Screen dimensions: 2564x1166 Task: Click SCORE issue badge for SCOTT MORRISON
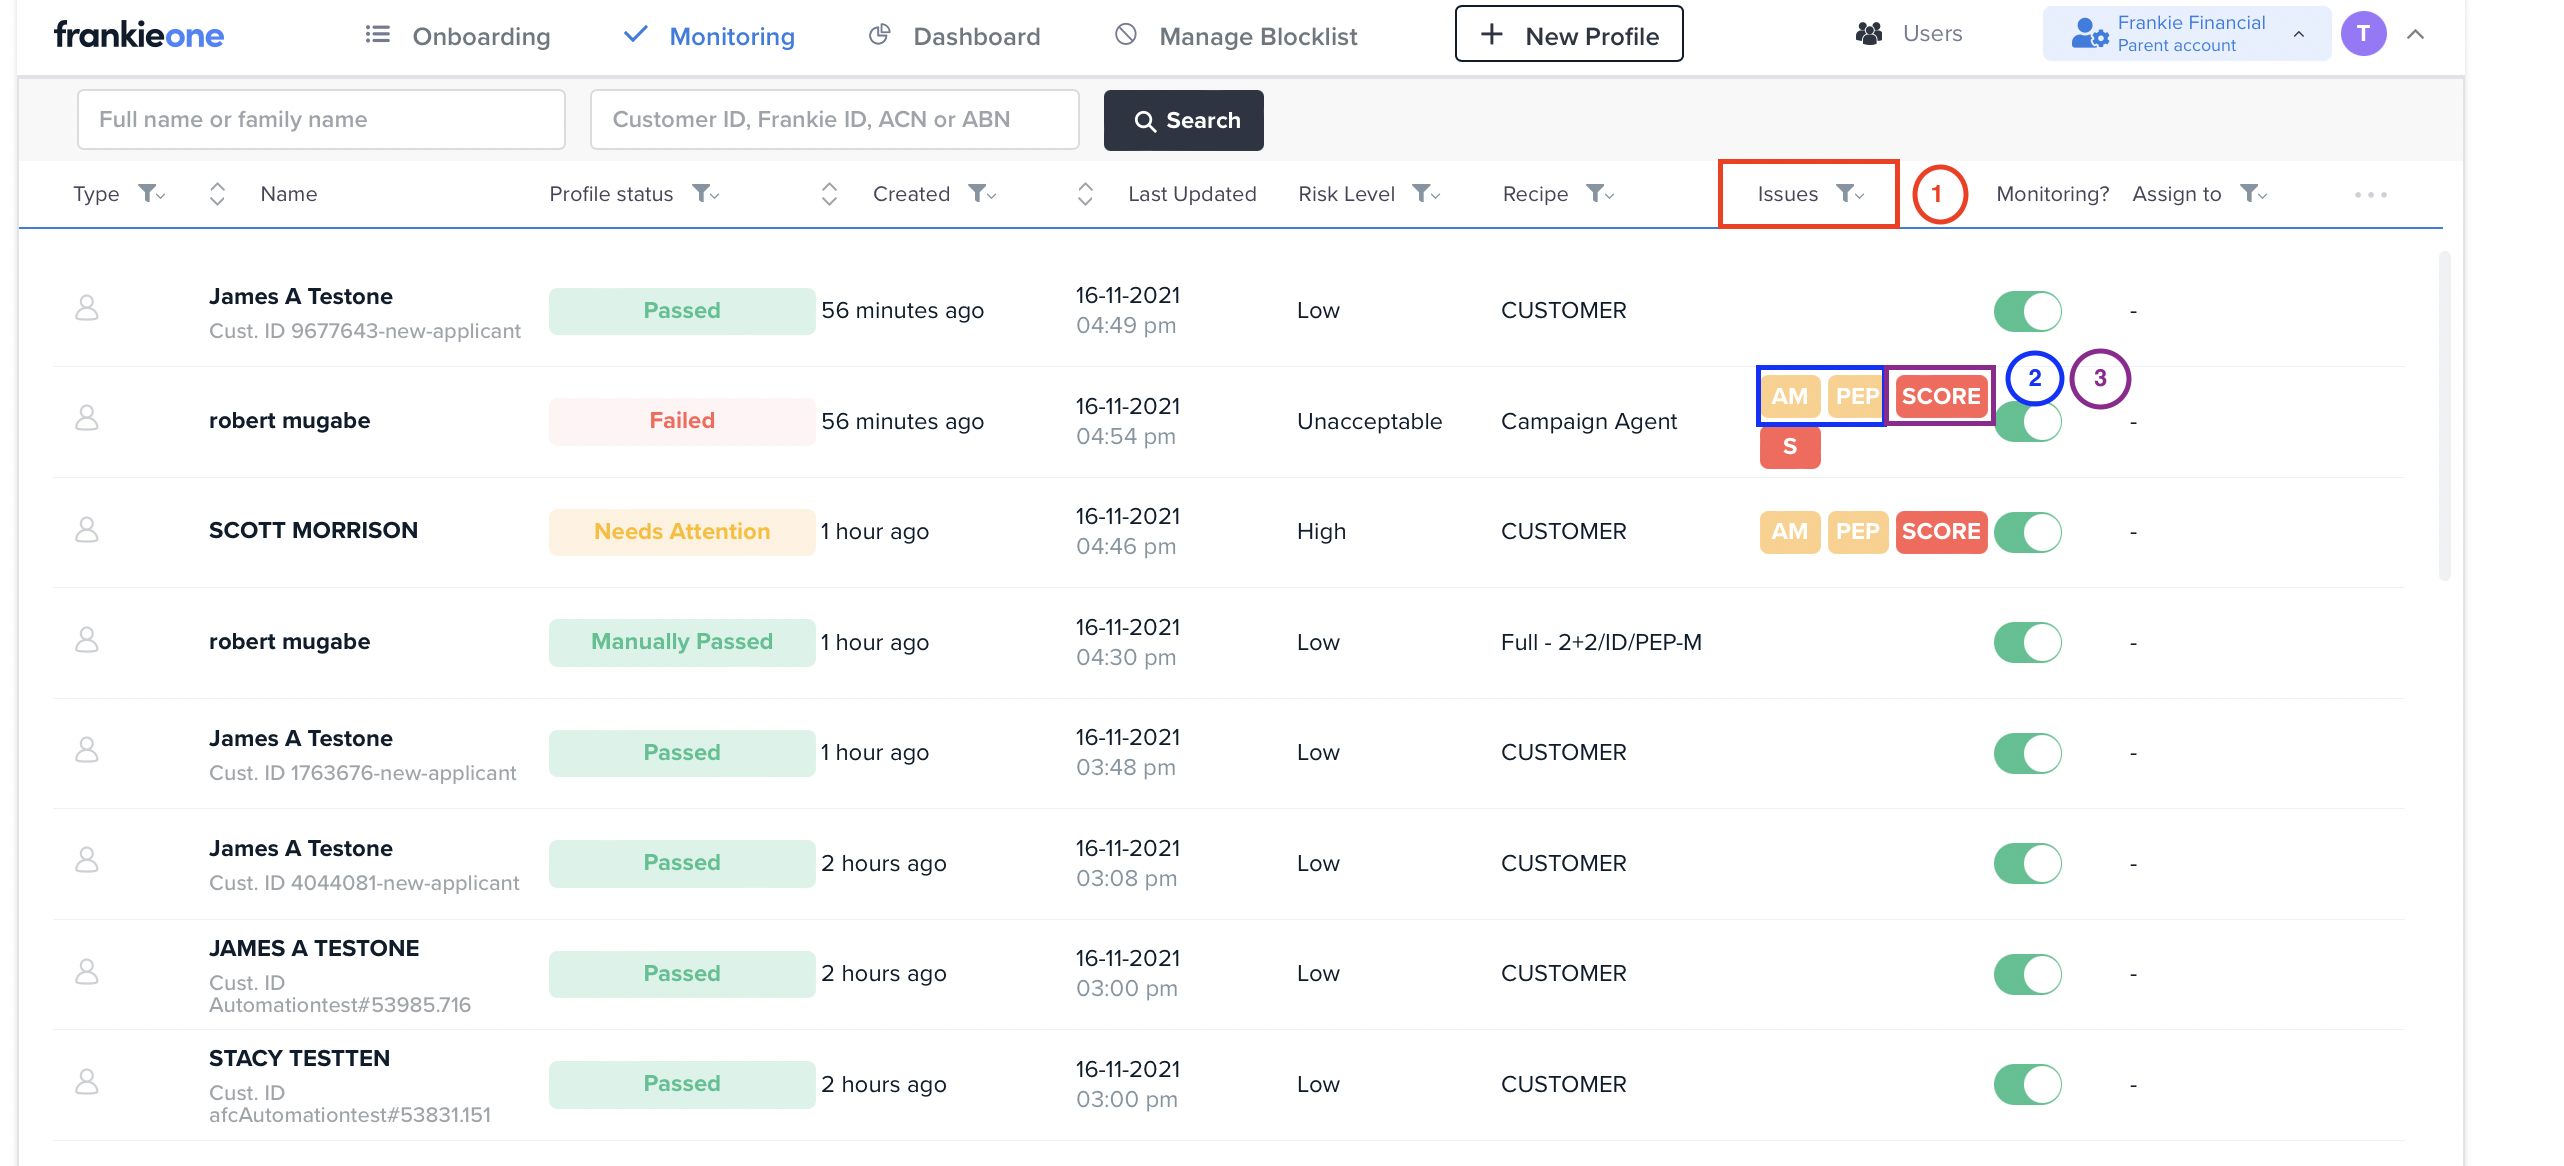pos(1941,531)
